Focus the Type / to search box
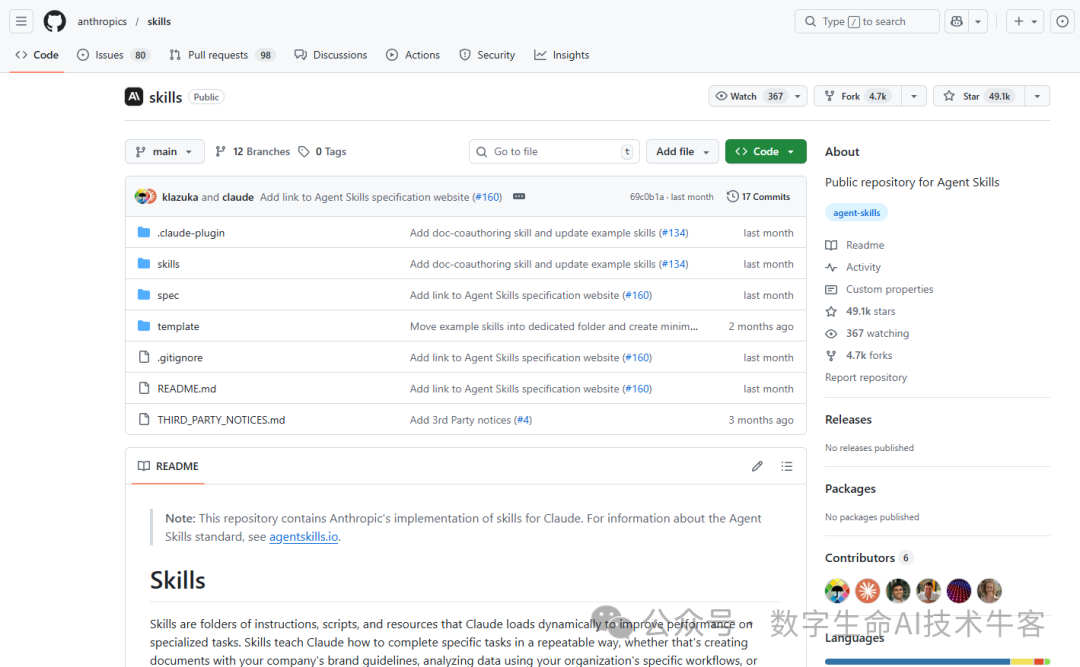Viewport: 1080px width, 667px height. pyautogui.click(x=867, y=21)
